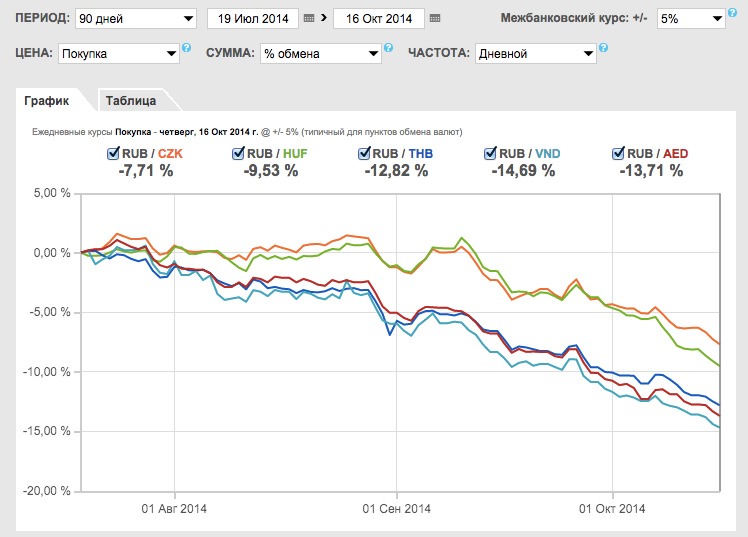Screen dimensions: 748x537
Task: Open calendar picker for start date
Action: coord(308,19)
